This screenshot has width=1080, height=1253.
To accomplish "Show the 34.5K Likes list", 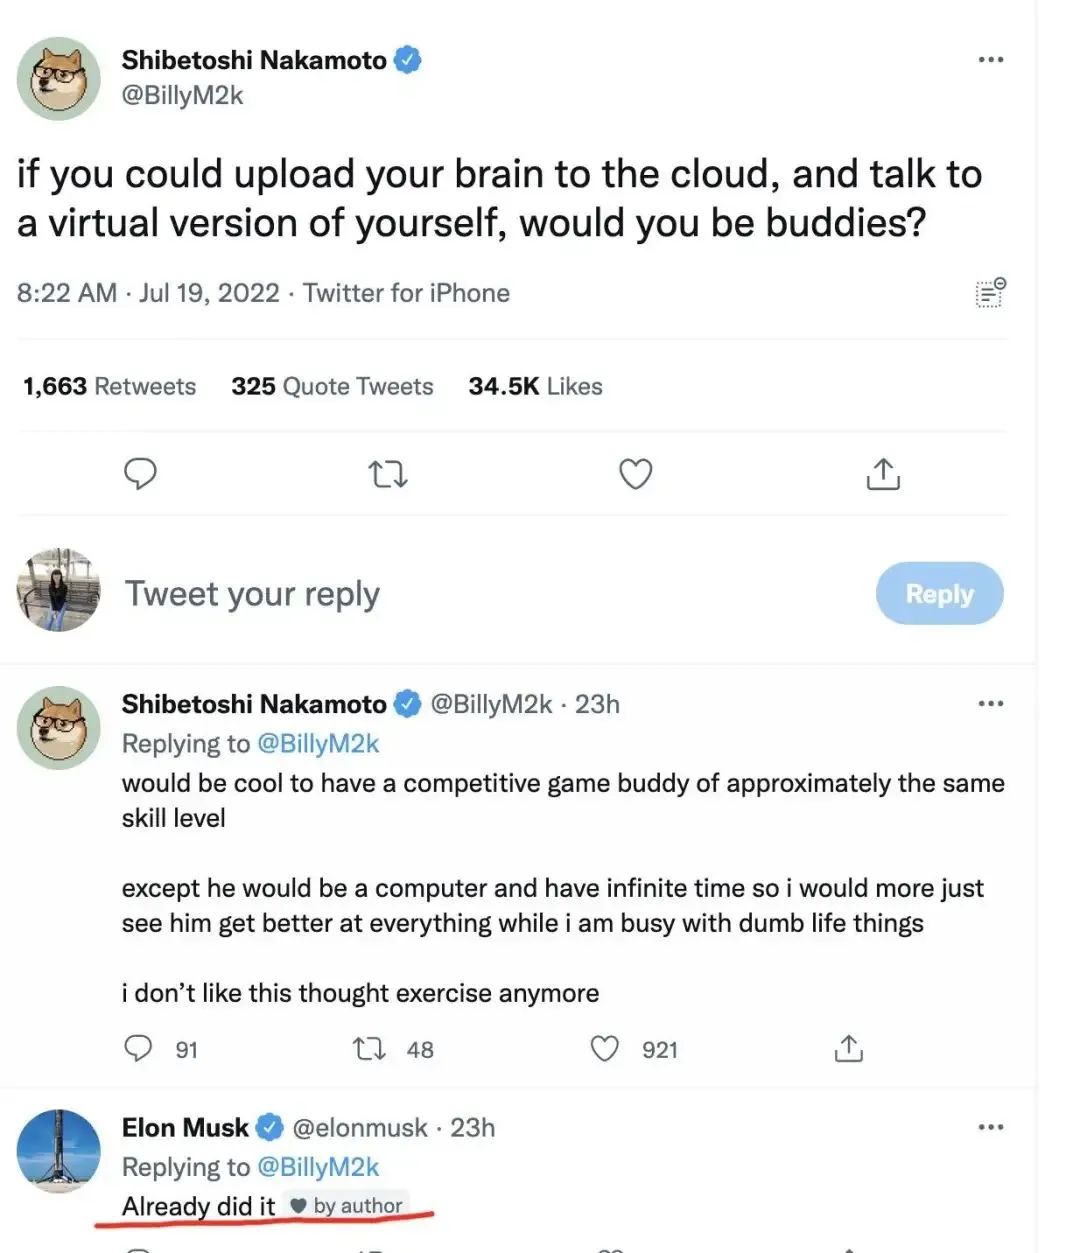I will [535, 386].
